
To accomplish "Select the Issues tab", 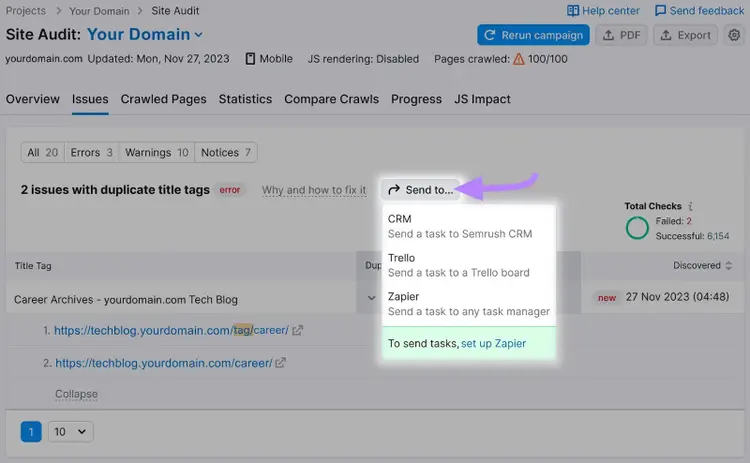I will click(x=90, y=99).
